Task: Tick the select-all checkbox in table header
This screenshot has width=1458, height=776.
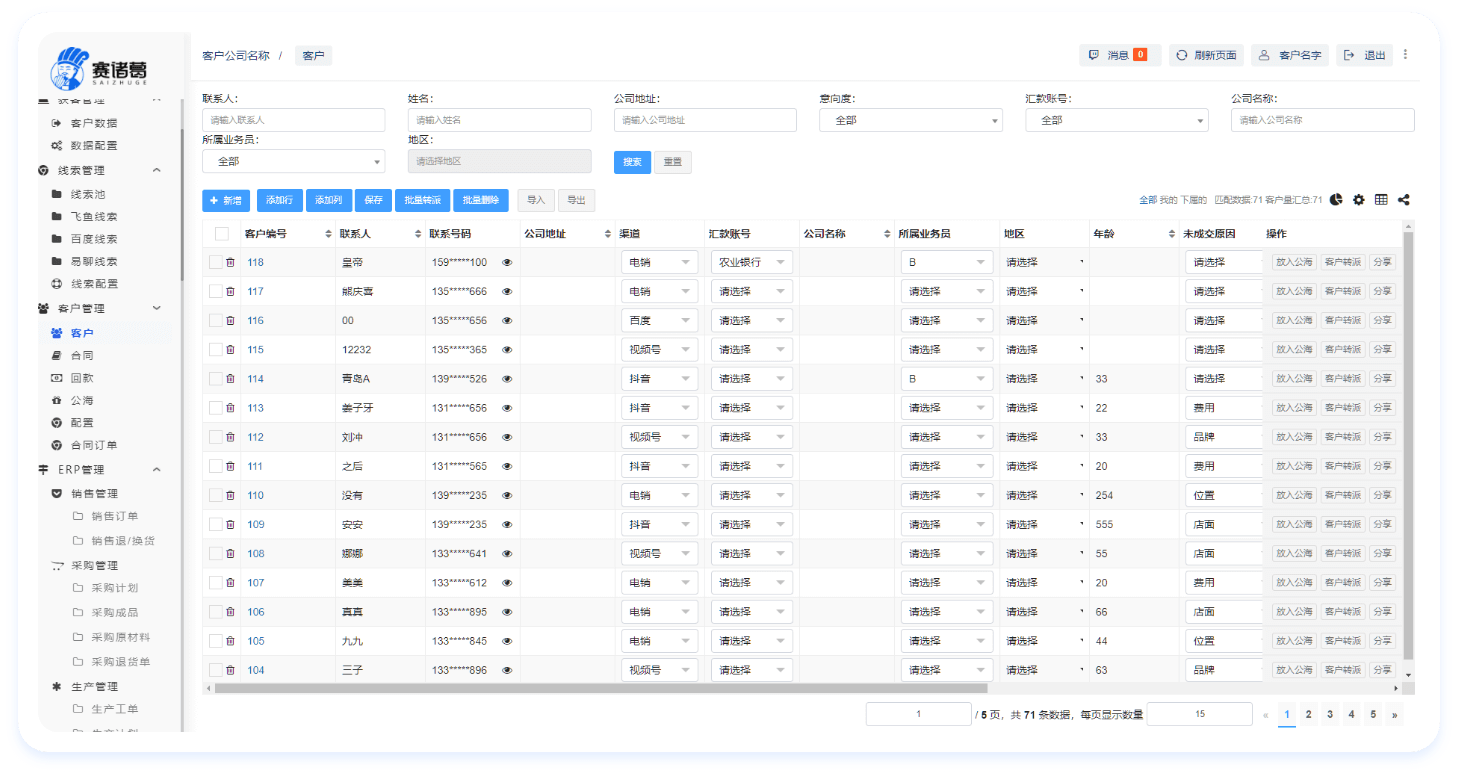Action: click(x=222, y=234)
